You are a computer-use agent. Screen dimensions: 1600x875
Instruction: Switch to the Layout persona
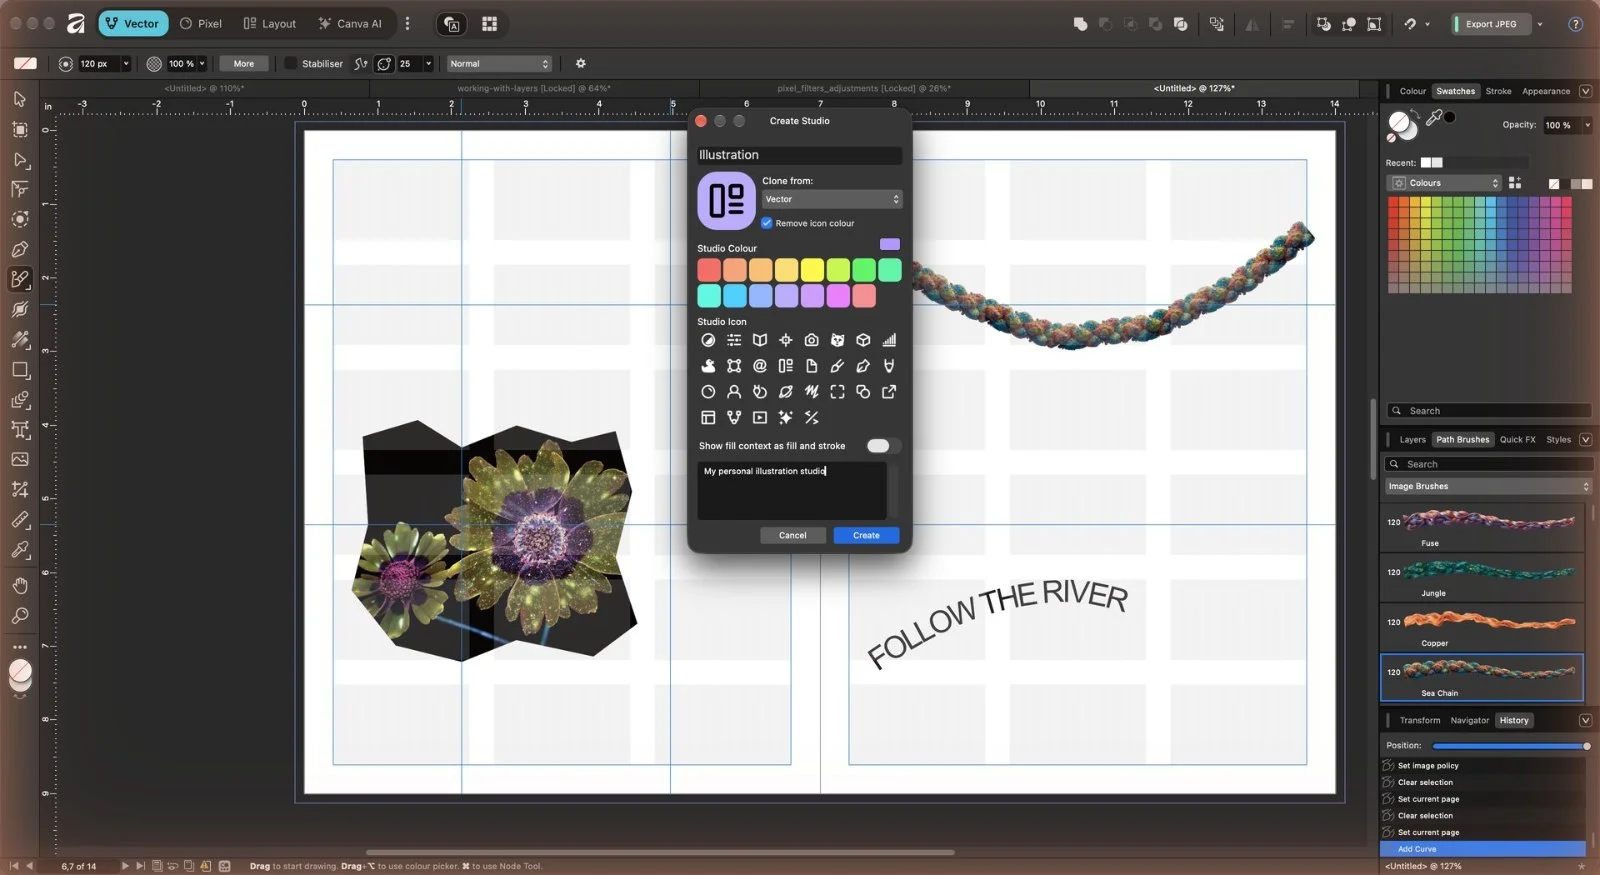270,24
